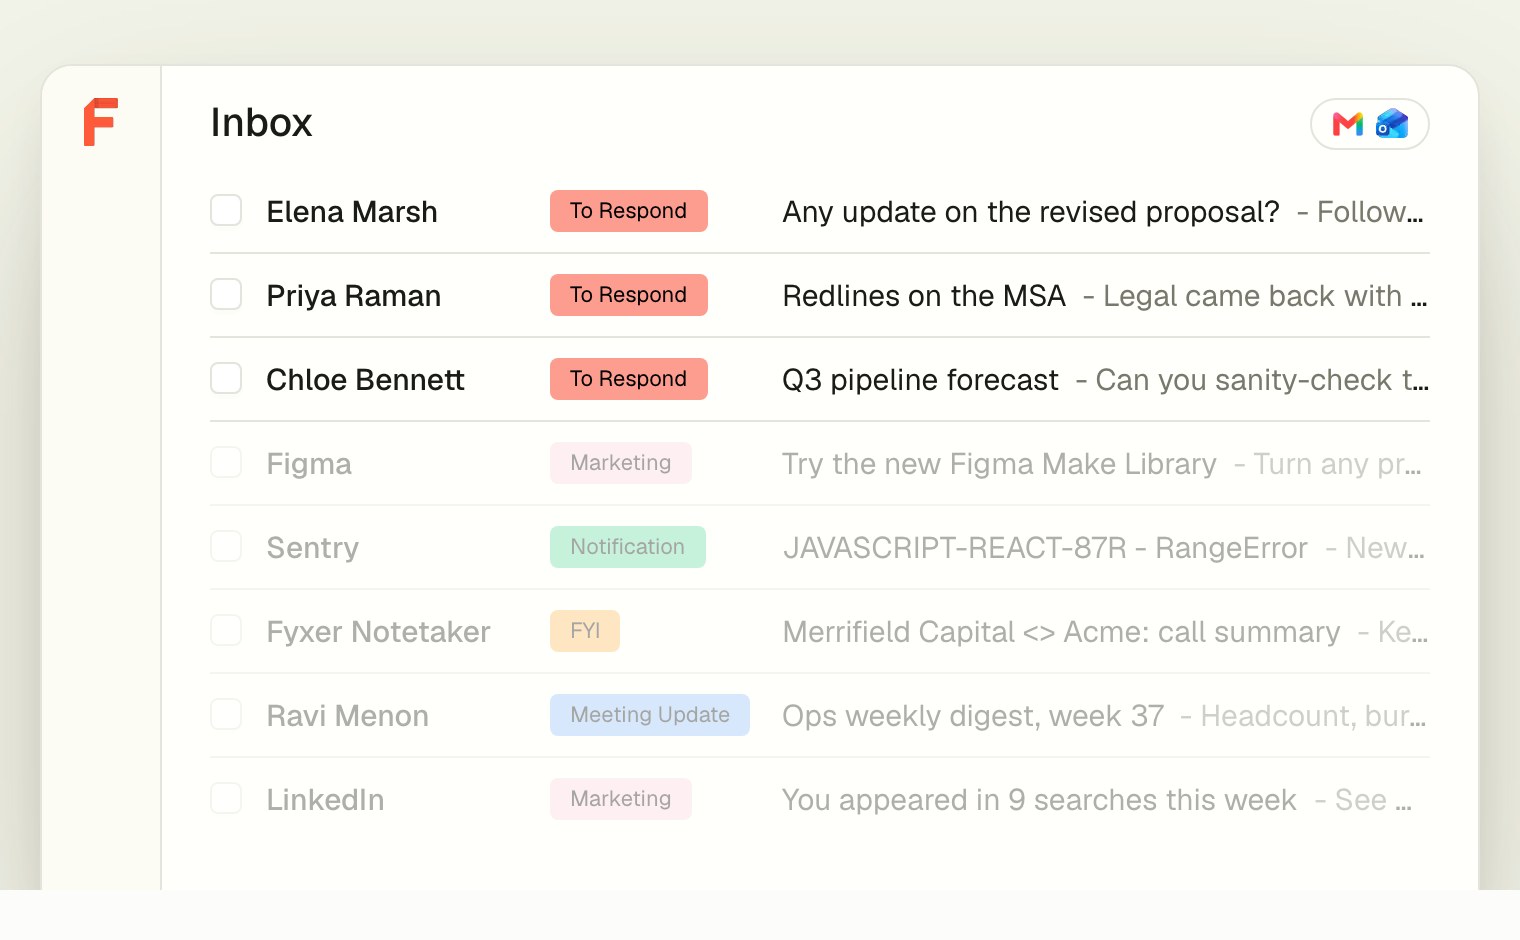
Task: Click sender name Fyxer Notetaker
Action: click(x=379, y=632)
